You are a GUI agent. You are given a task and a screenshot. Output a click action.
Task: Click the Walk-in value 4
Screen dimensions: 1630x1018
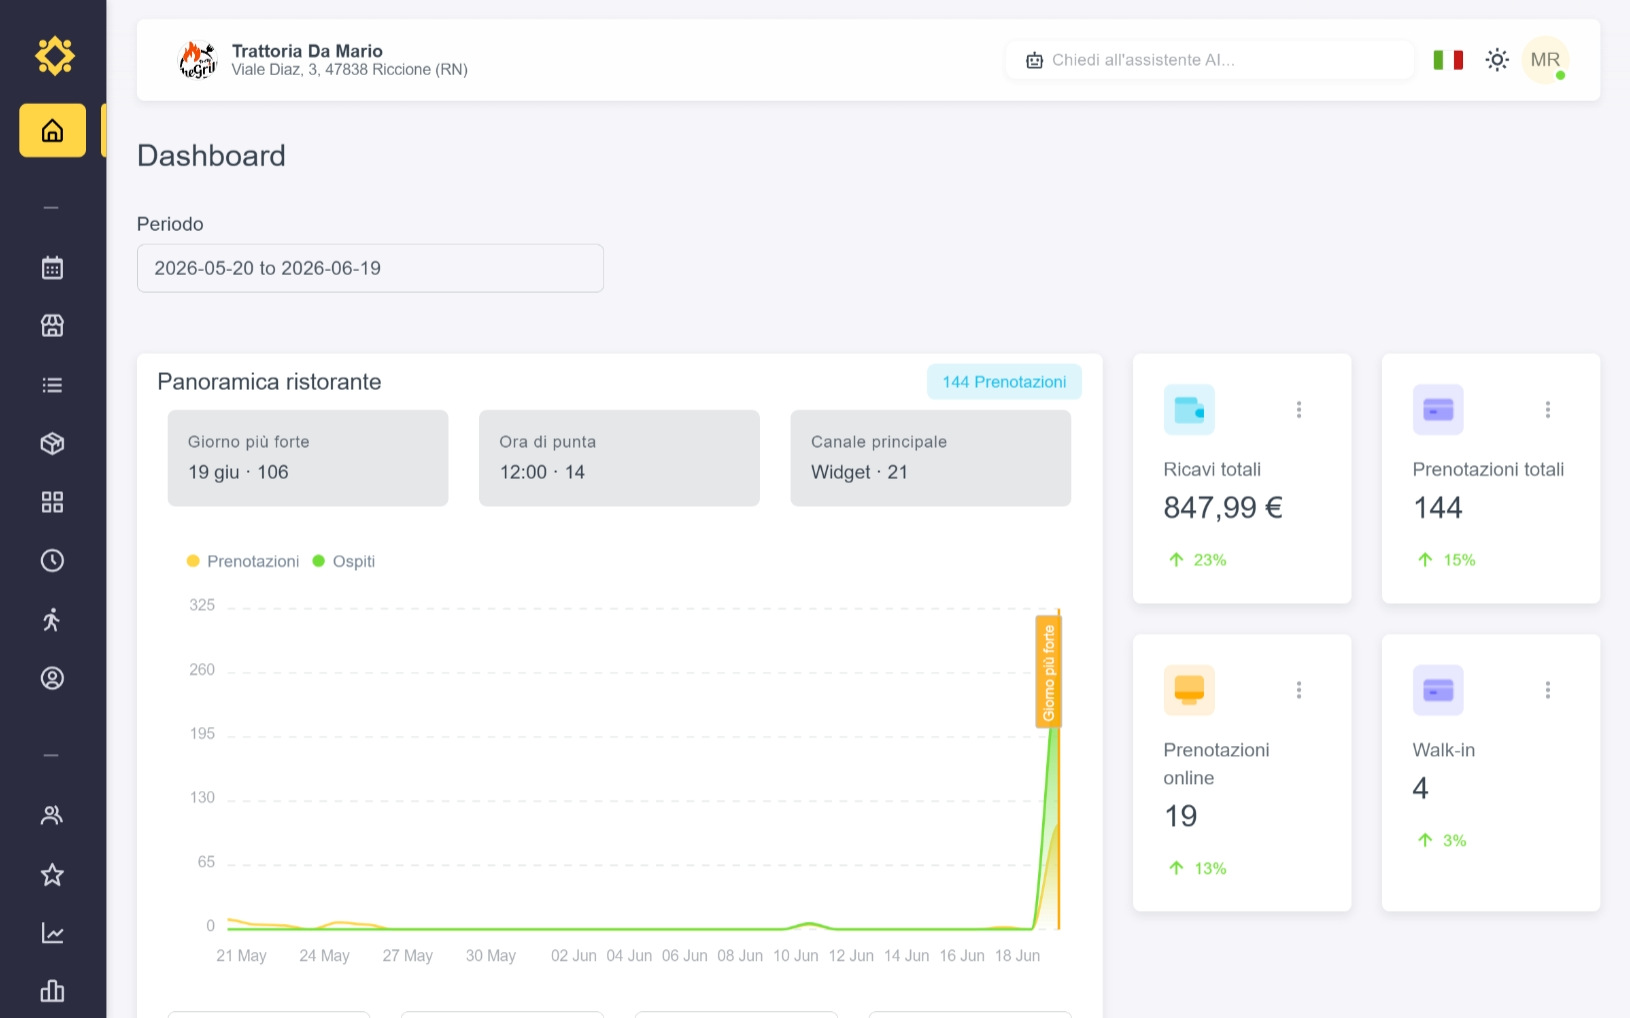click(1421, 789)
